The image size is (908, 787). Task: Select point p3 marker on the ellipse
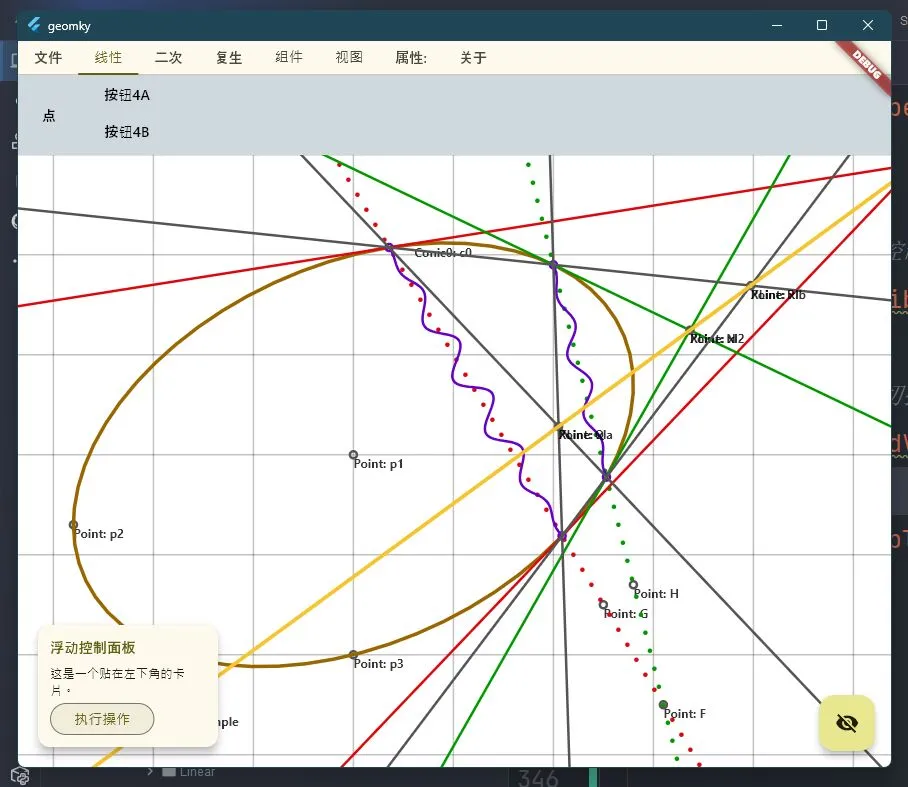pos(353,655)
